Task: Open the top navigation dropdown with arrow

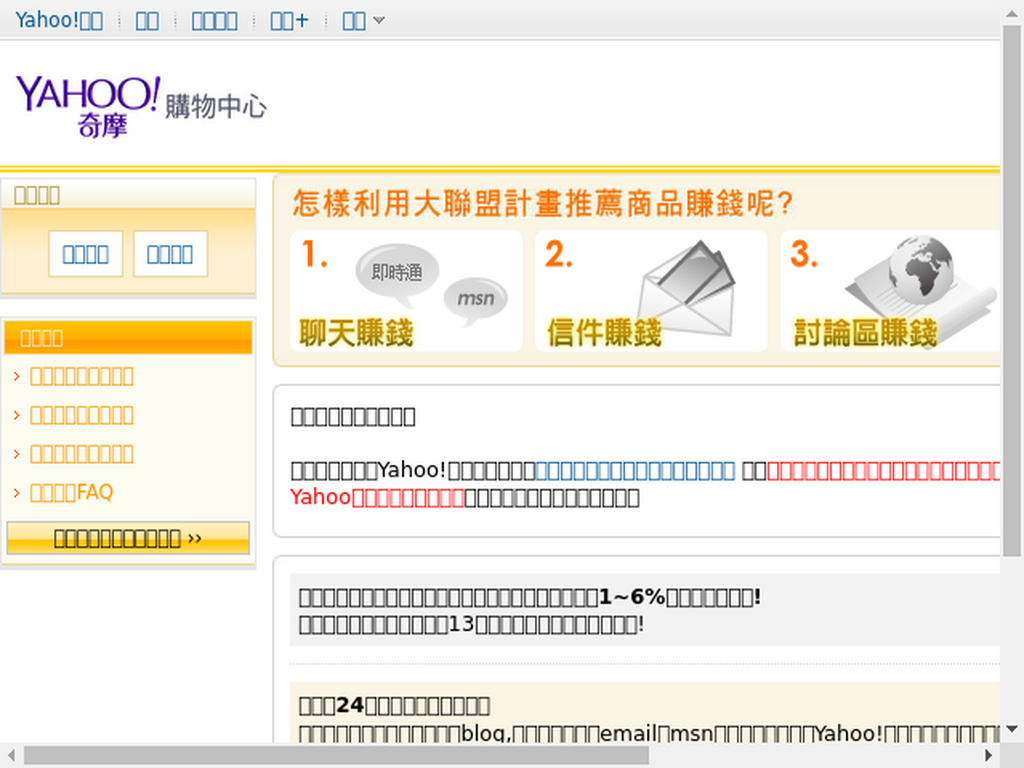Action: (363, 20)
